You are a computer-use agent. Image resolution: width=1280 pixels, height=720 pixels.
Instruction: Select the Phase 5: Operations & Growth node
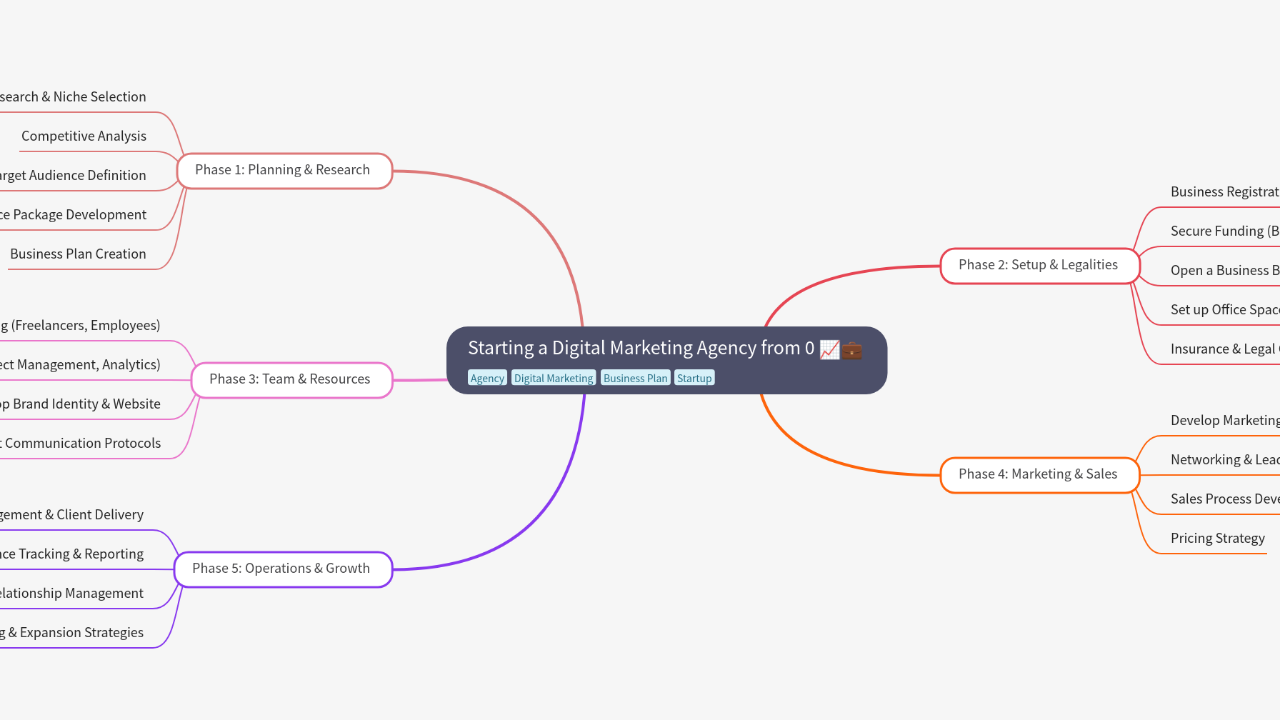pos(283,568)
